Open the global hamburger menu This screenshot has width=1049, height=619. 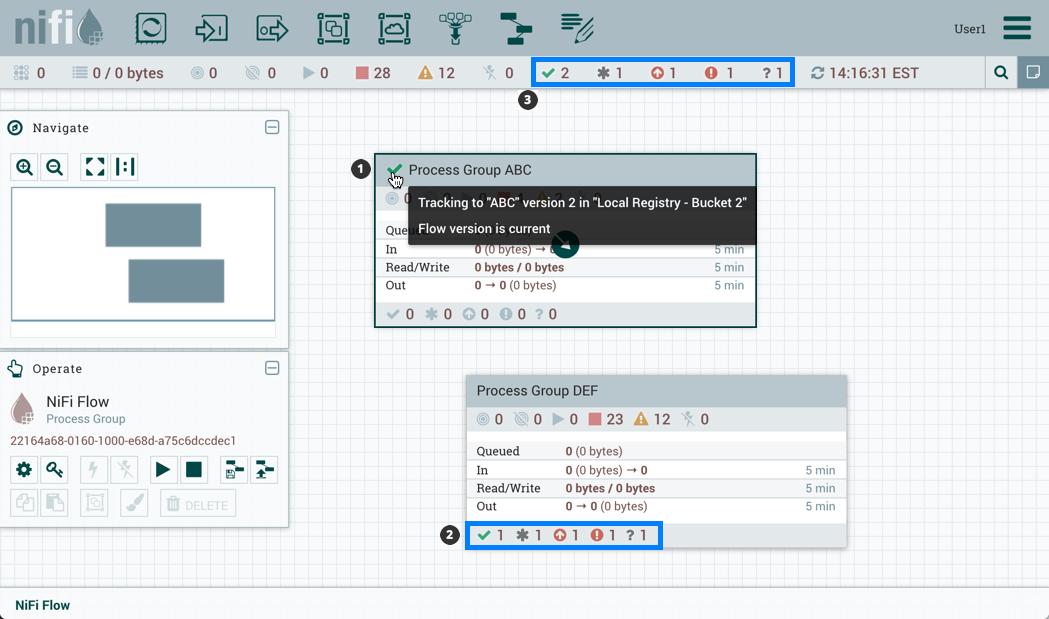tap(1017, 28)
